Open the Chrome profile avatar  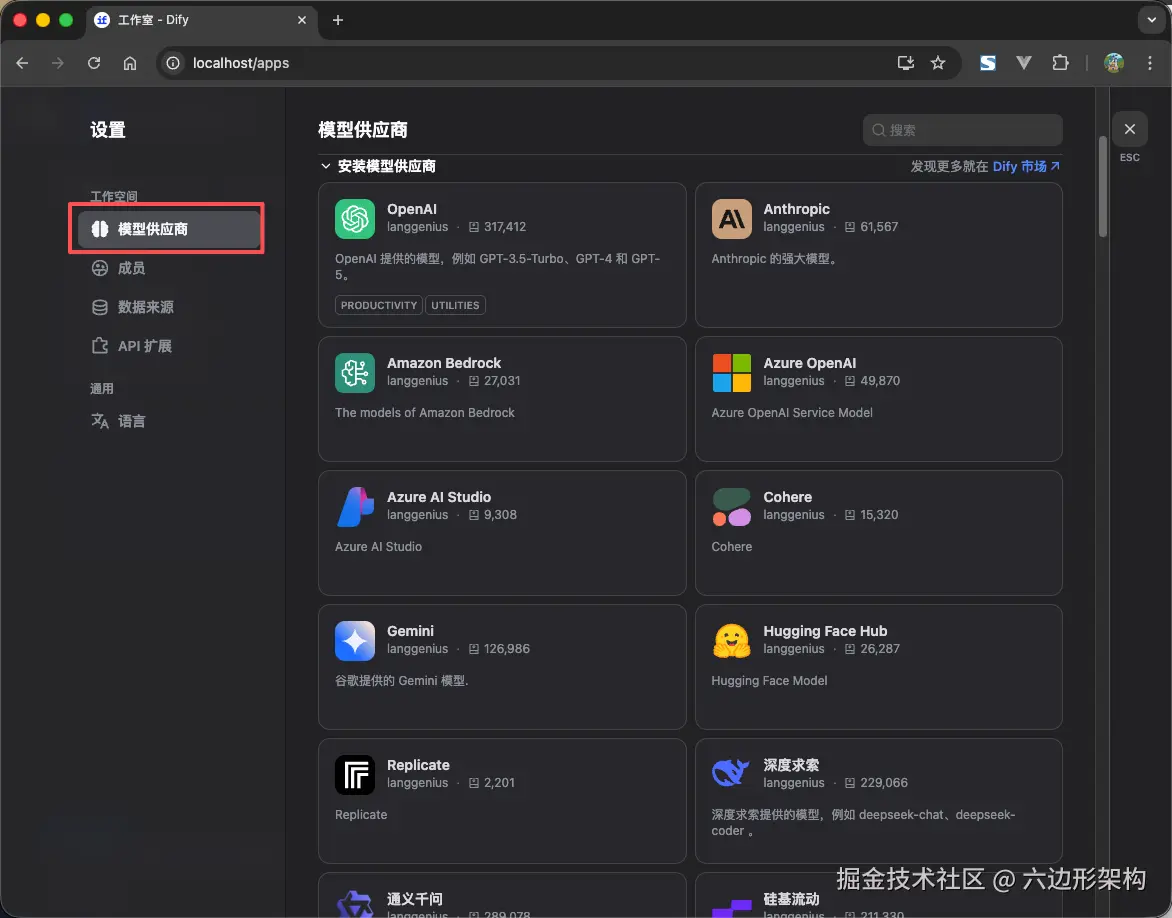click(1114, 63)
